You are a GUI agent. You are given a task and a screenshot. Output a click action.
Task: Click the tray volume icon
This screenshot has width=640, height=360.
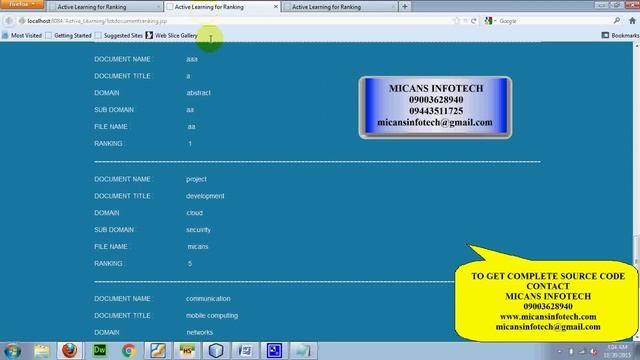pyautogui.click(x=594, y=351)
